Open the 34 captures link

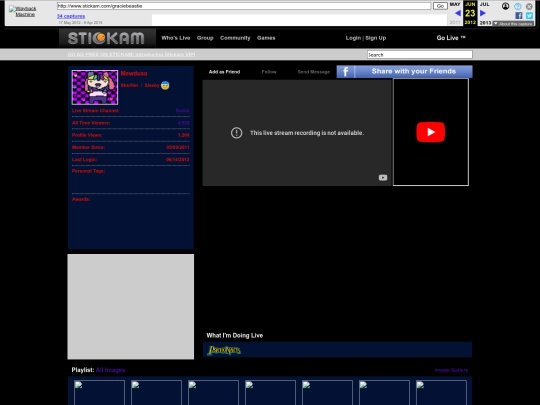coord(71,16)
